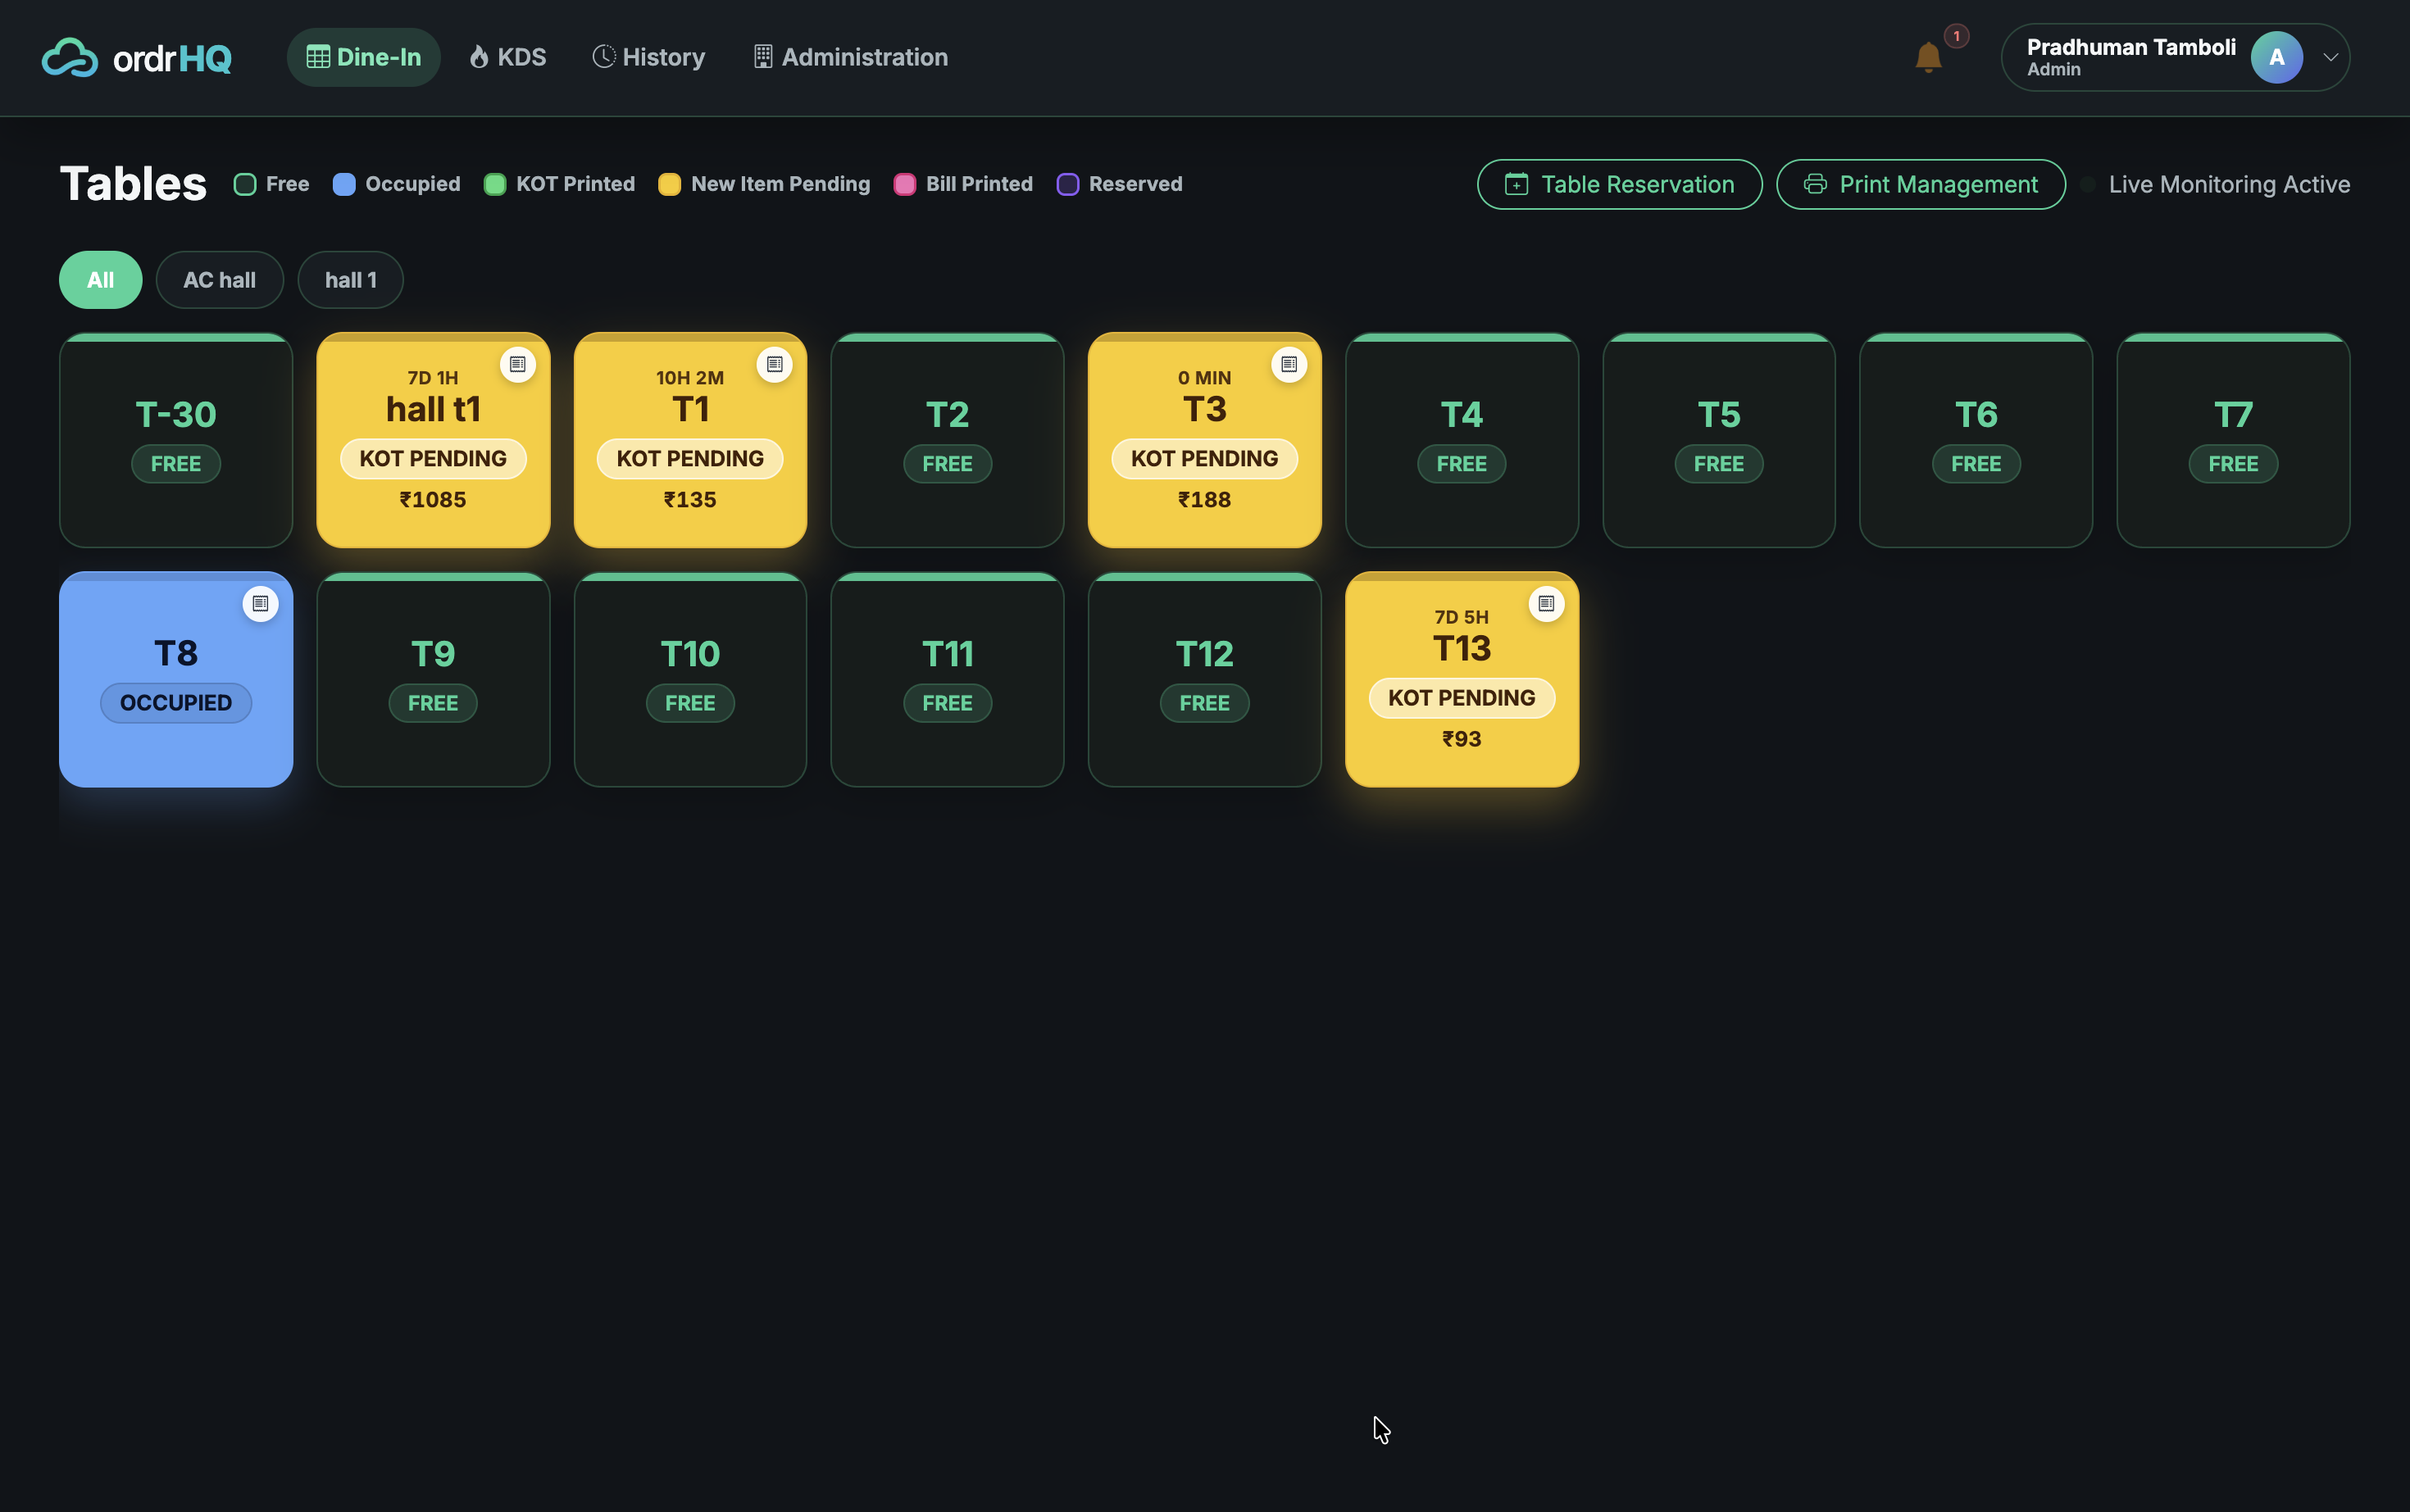Screen dimensions: 2410x1512
Task: Click the KOT Printed legend swatch
Action: tap(495, 184)
